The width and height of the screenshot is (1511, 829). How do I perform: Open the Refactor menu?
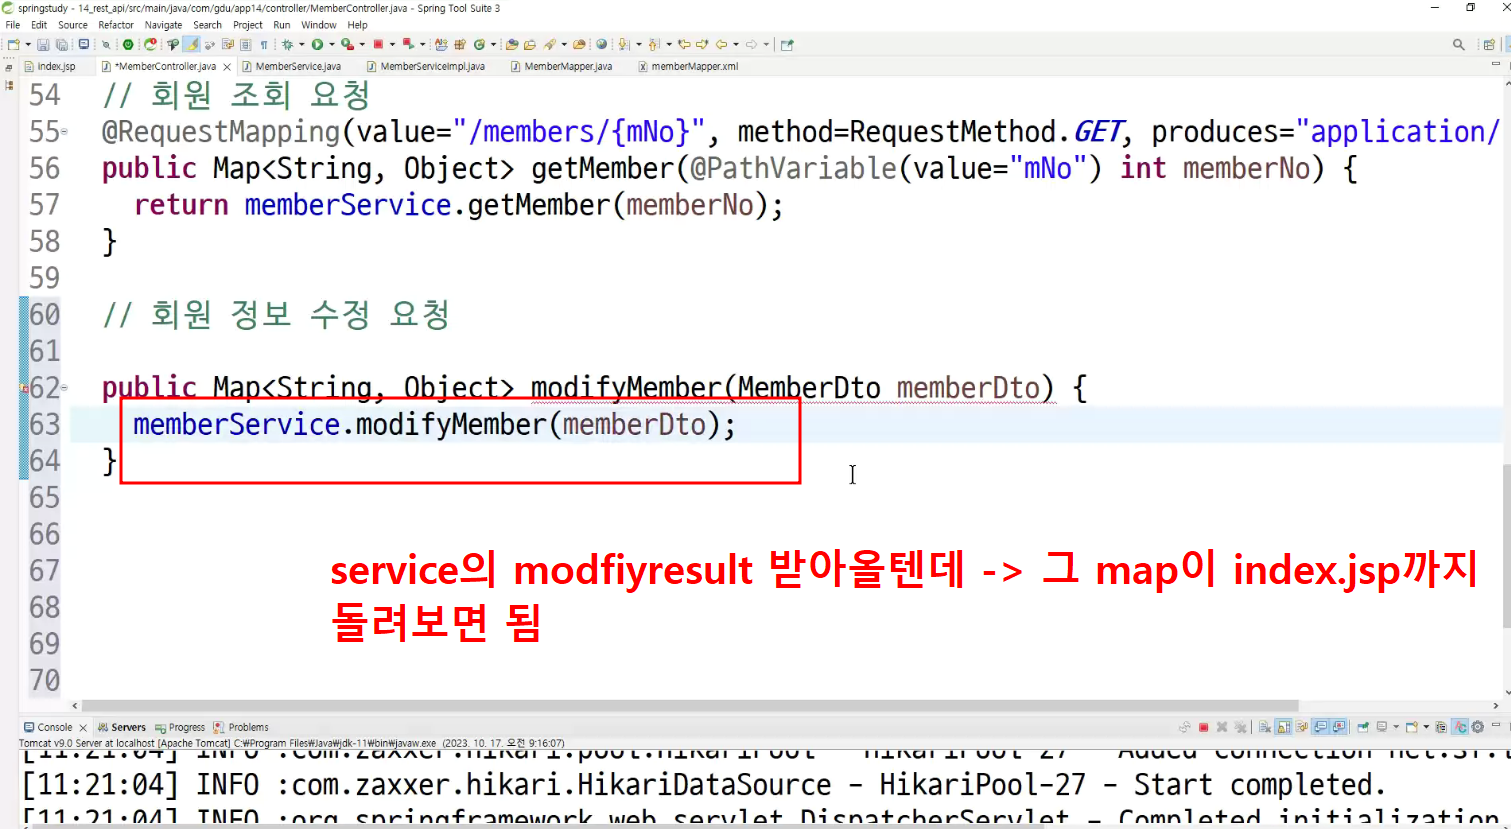coord(116,25)
